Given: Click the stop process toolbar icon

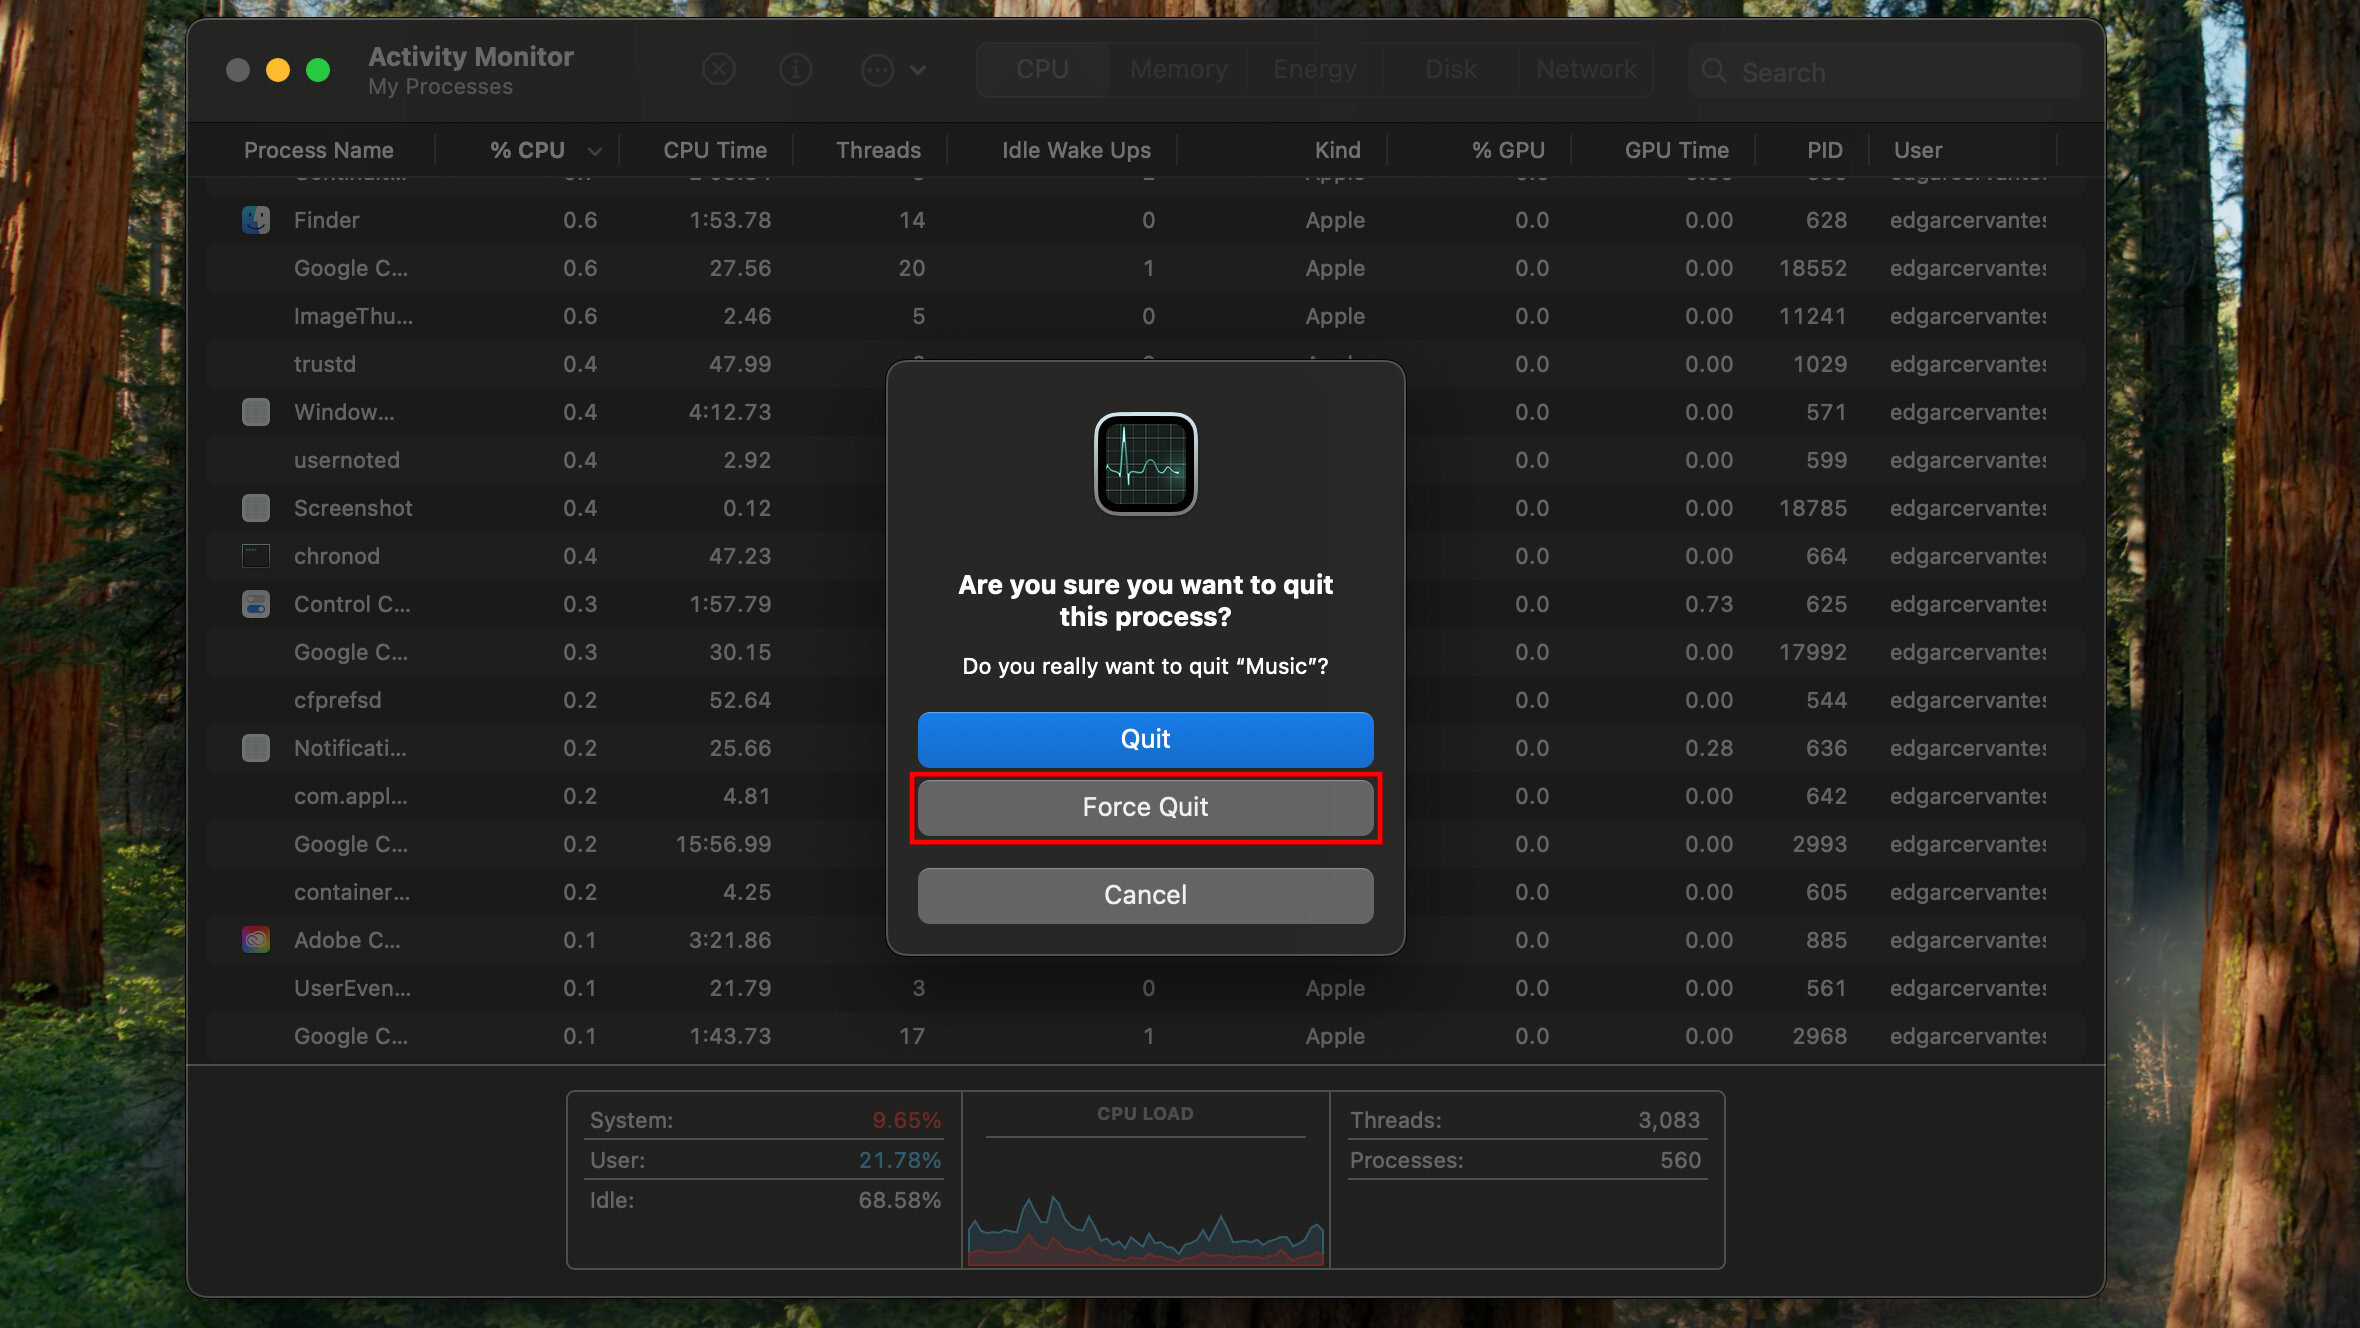Looking at the screenshot, I should pos(718,70).
